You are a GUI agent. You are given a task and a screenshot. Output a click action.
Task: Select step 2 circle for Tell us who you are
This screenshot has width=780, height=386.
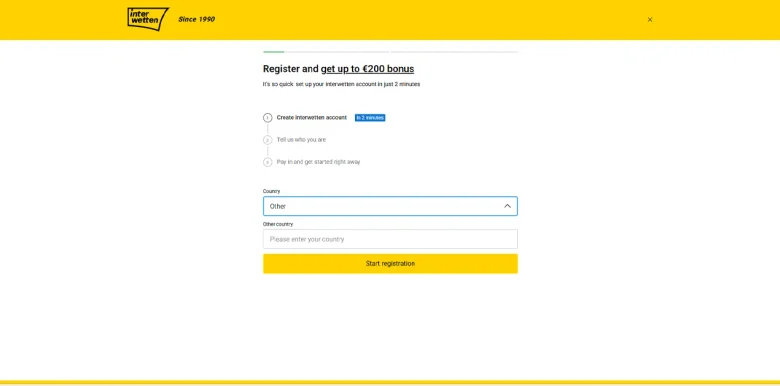[x=268, y=140]
